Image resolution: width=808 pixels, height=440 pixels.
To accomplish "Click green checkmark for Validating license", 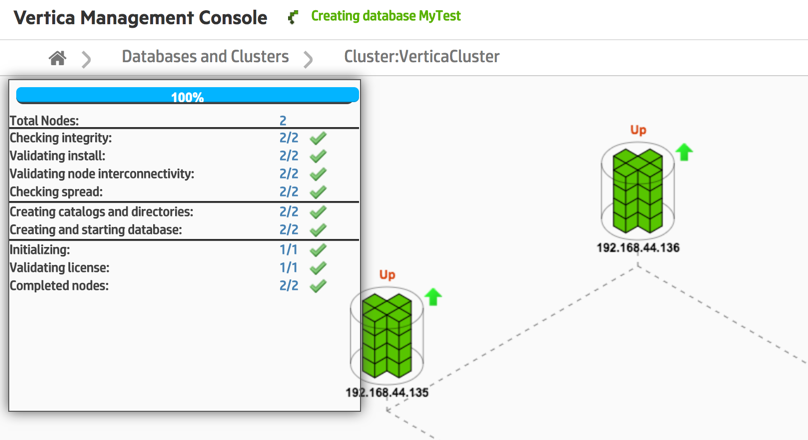I will 318,268.
